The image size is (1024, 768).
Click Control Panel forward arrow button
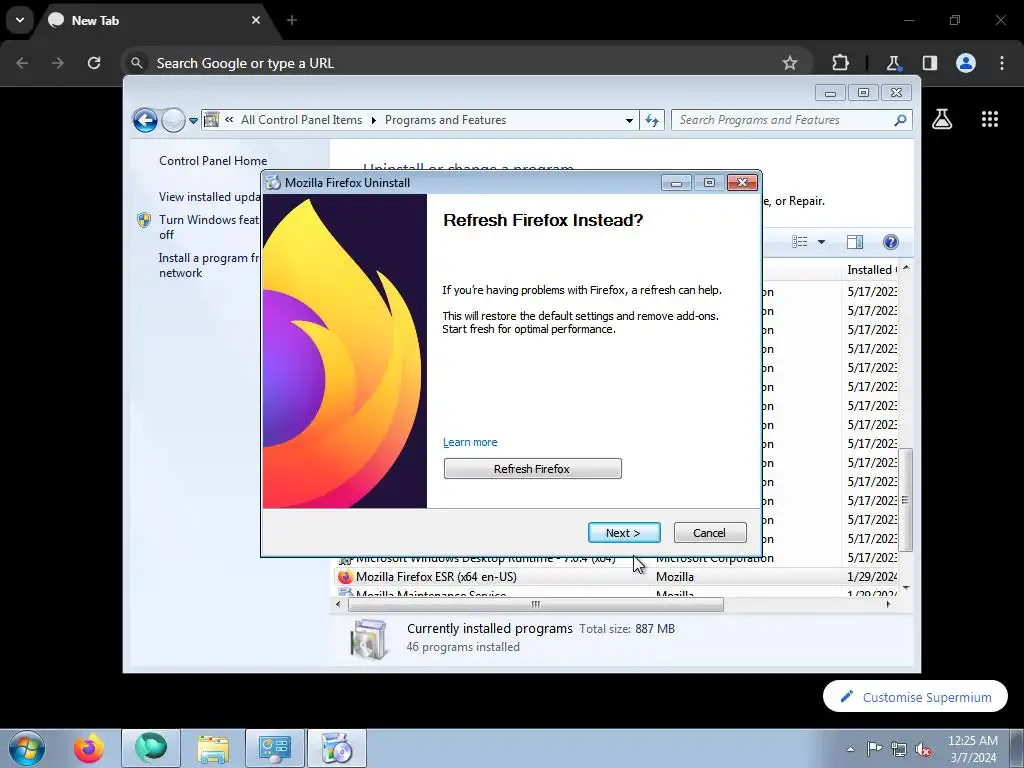click(173, 120)
